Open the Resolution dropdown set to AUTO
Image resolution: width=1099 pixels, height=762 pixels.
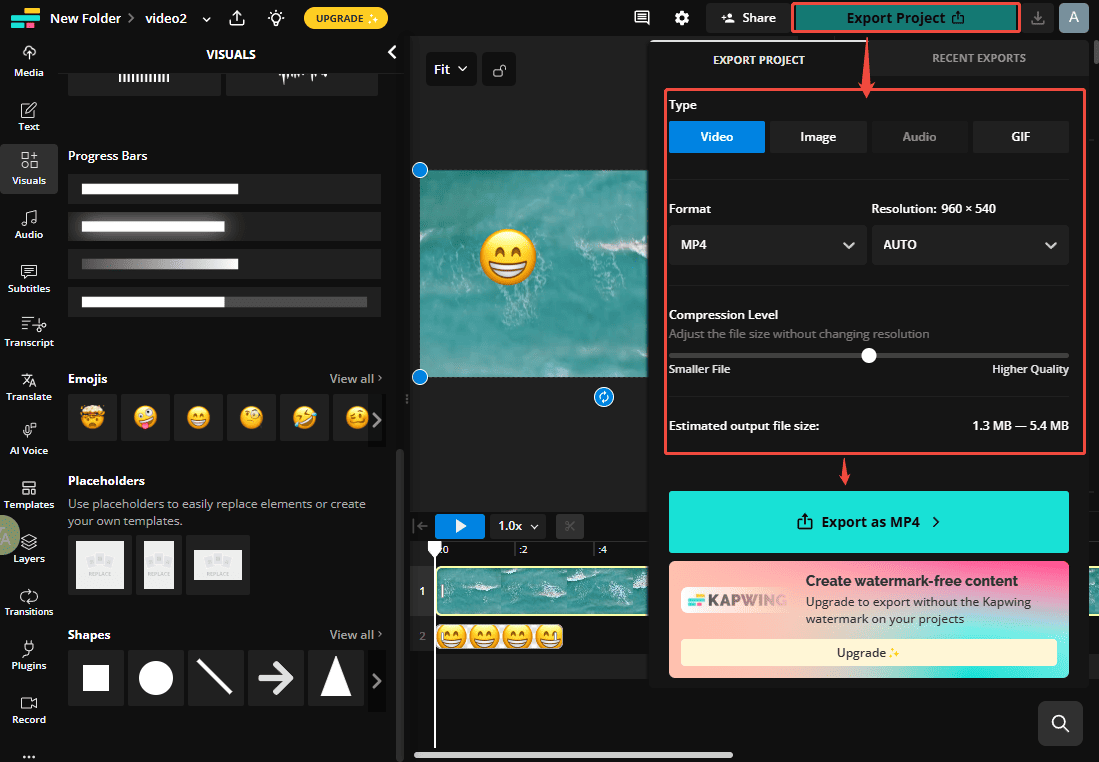tap(969, 245)
